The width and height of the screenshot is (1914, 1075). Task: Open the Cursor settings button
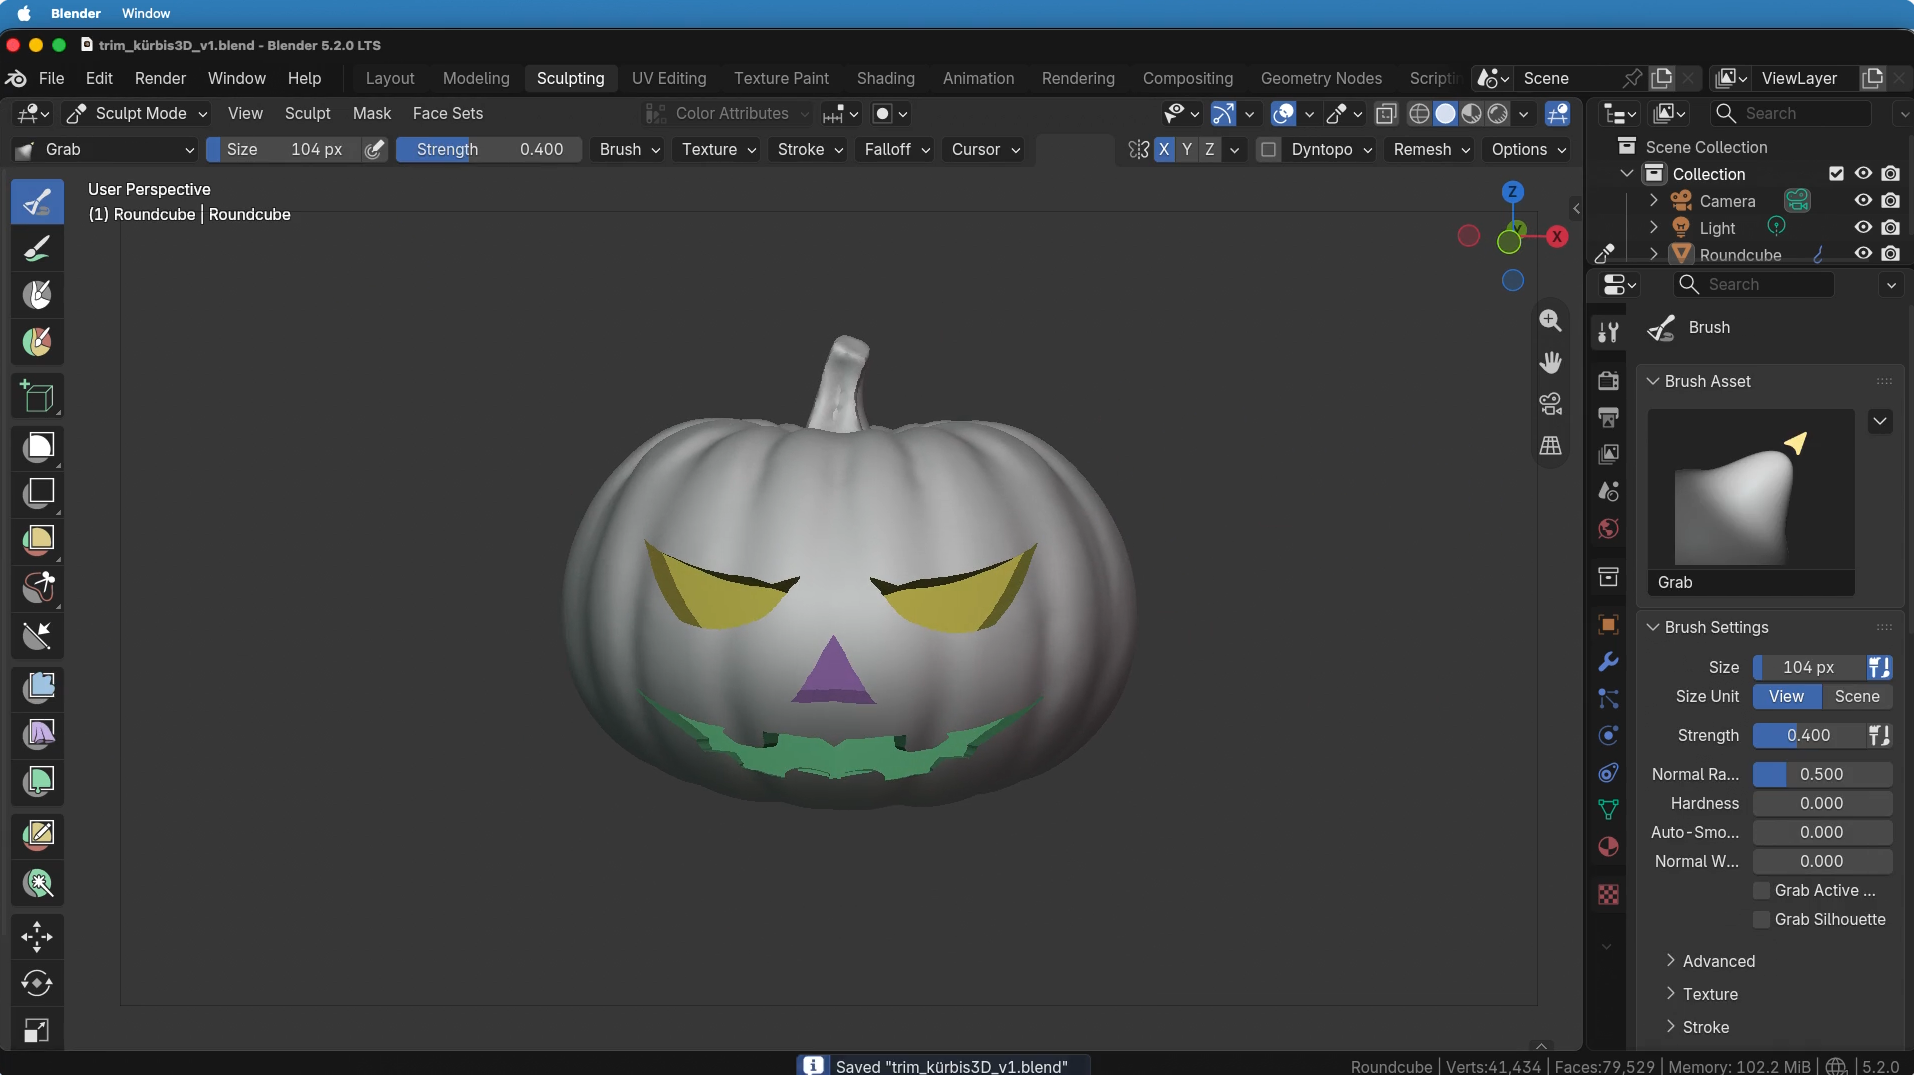(x=985, y=149)
